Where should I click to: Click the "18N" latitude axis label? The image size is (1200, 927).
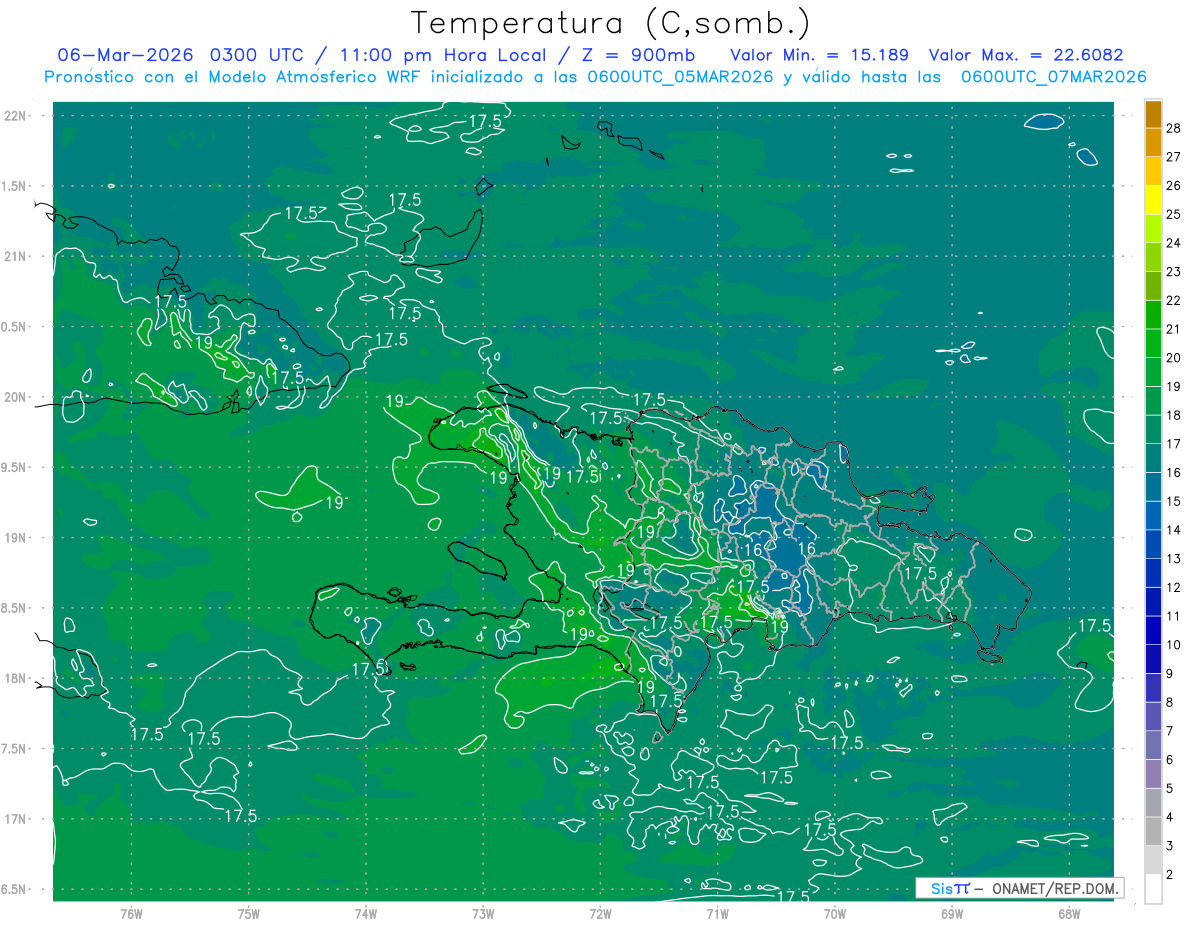(x=17, y=679)
